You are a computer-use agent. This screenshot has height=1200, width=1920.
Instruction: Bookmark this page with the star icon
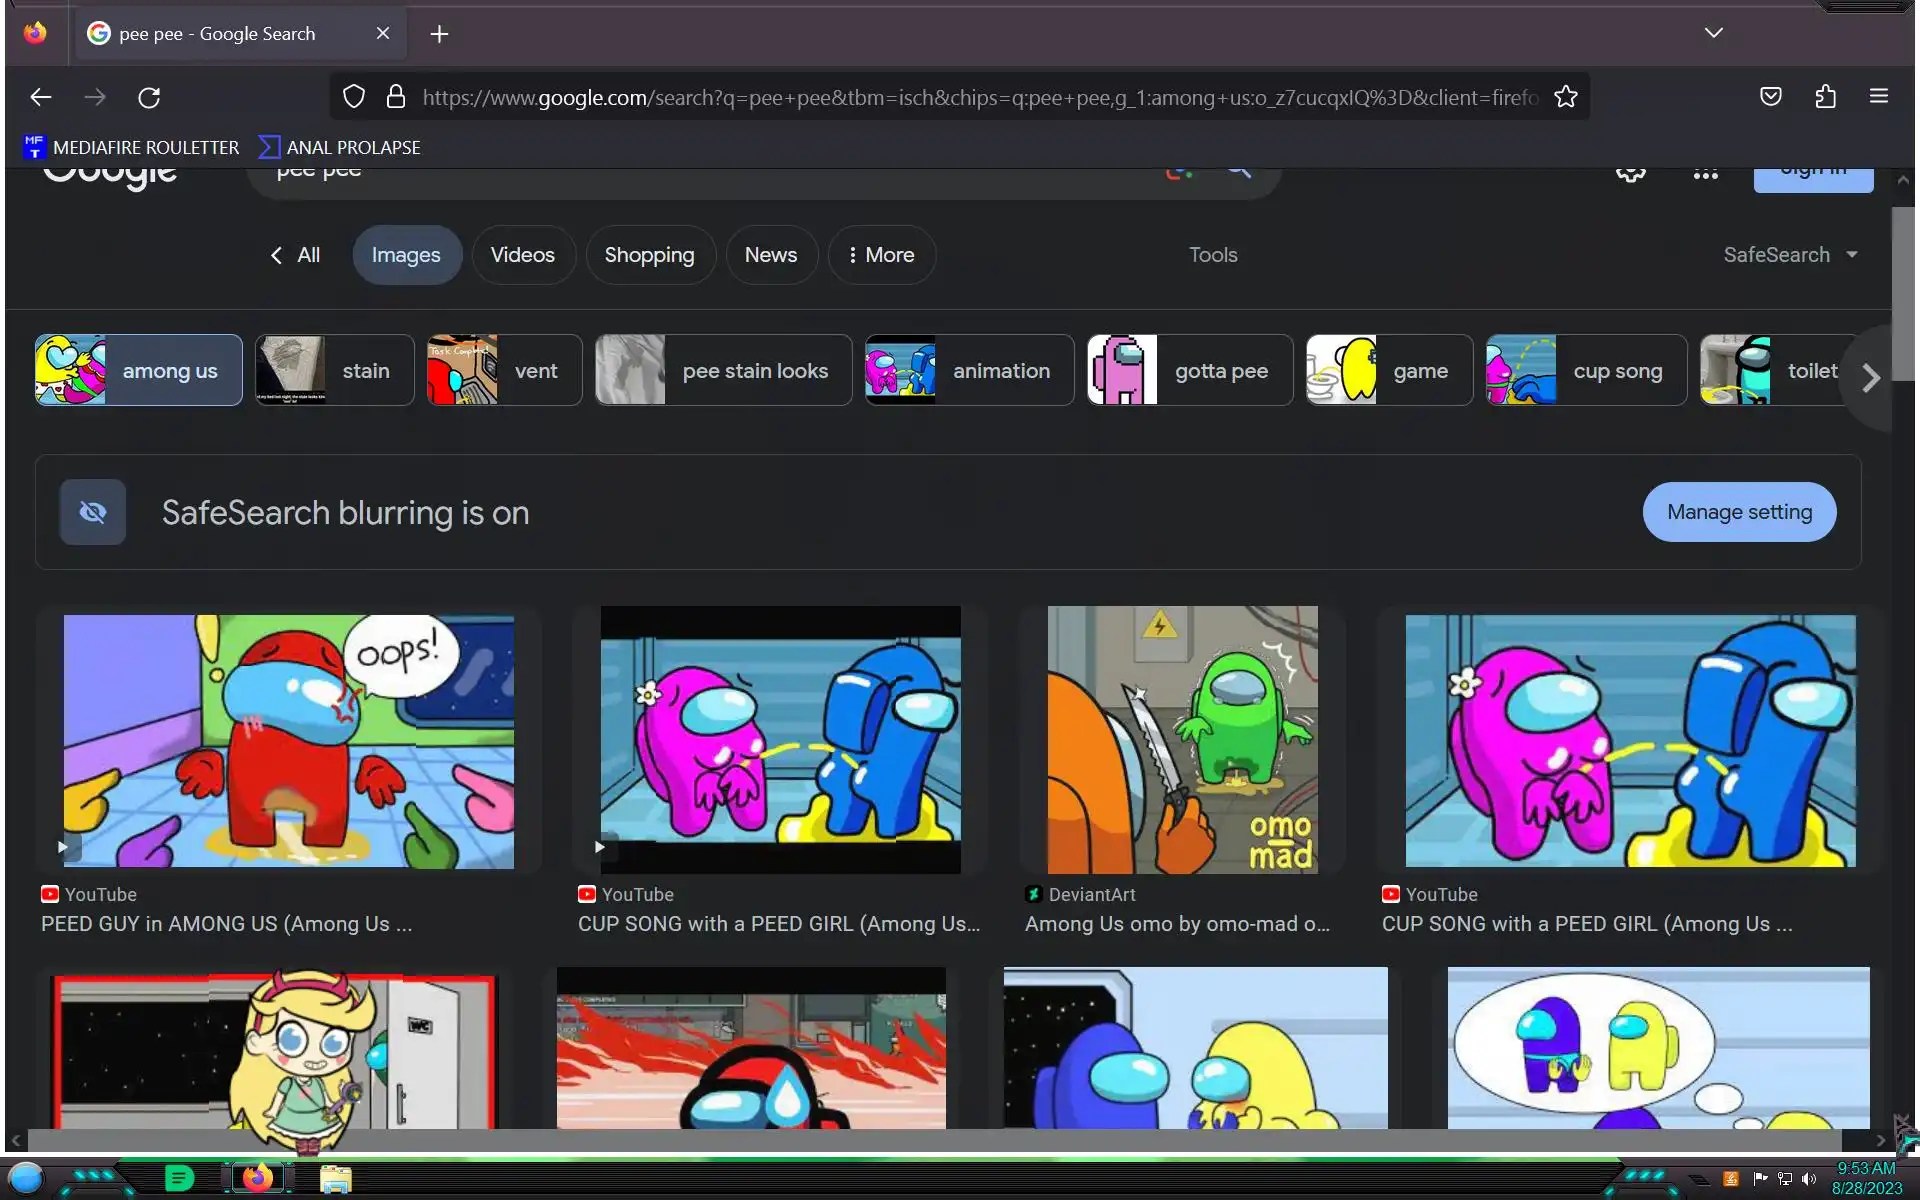[x=1565, y=97]
